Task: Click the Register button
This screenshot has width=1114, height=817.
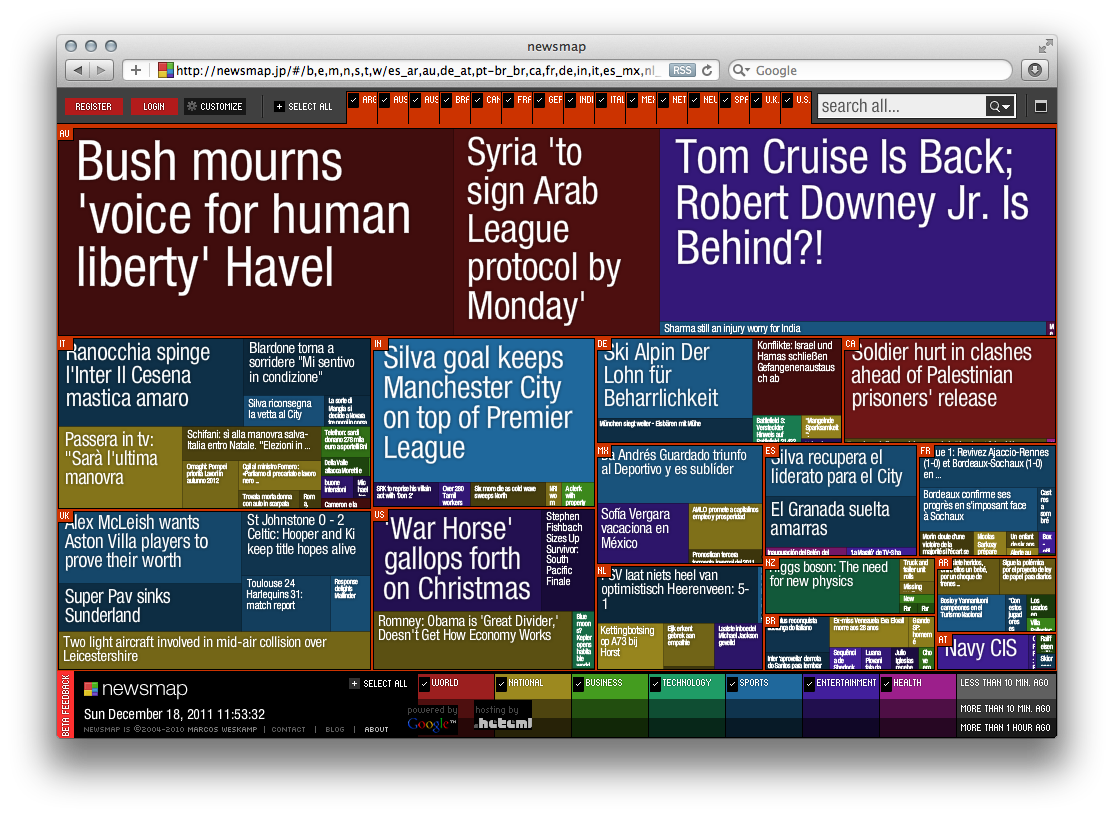Action: (x=93, y=106)
